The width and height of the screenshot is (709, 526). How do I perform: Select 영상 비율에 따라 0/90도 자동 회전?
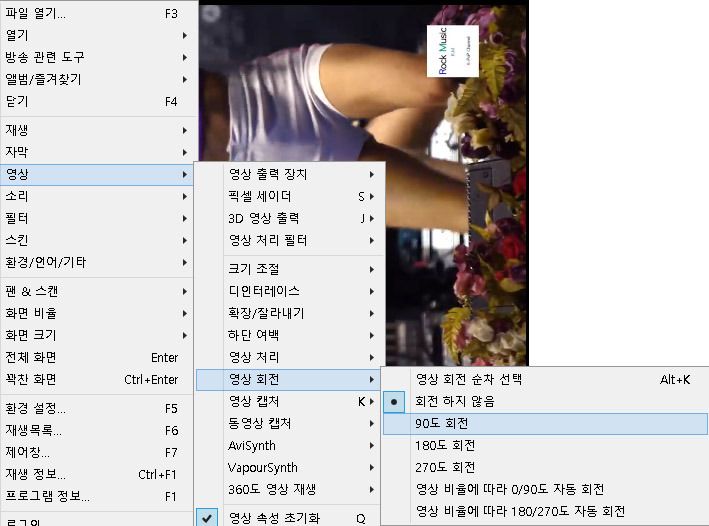click(x=545, y=489)
